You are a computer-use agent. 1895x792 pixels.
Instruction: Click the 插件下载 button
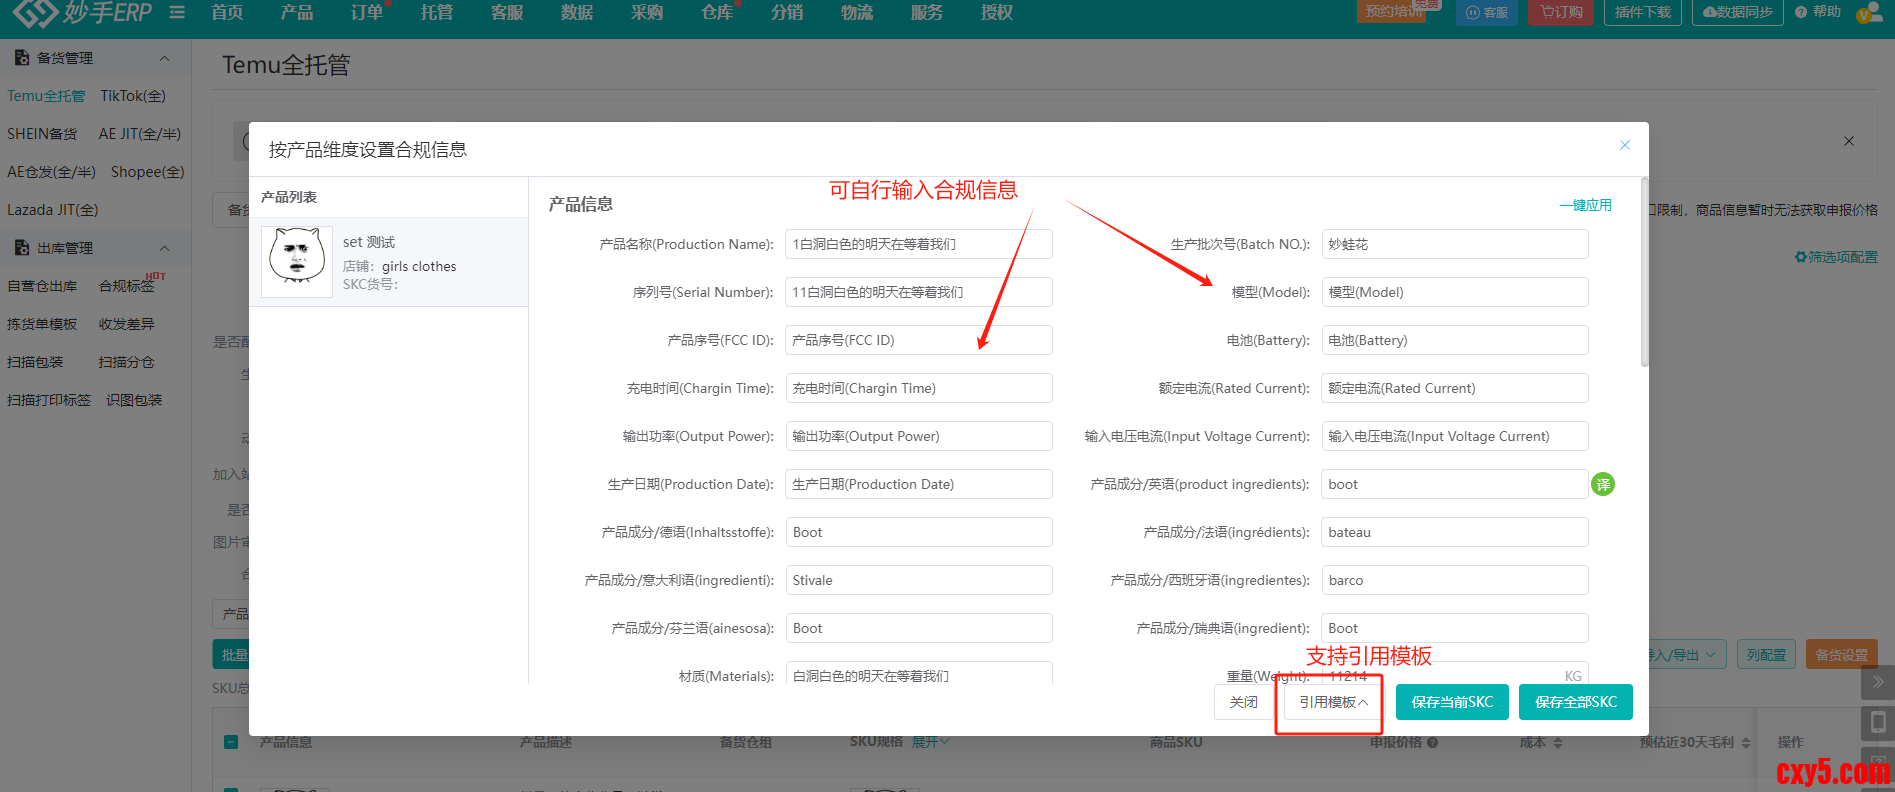coord(1643,12)
